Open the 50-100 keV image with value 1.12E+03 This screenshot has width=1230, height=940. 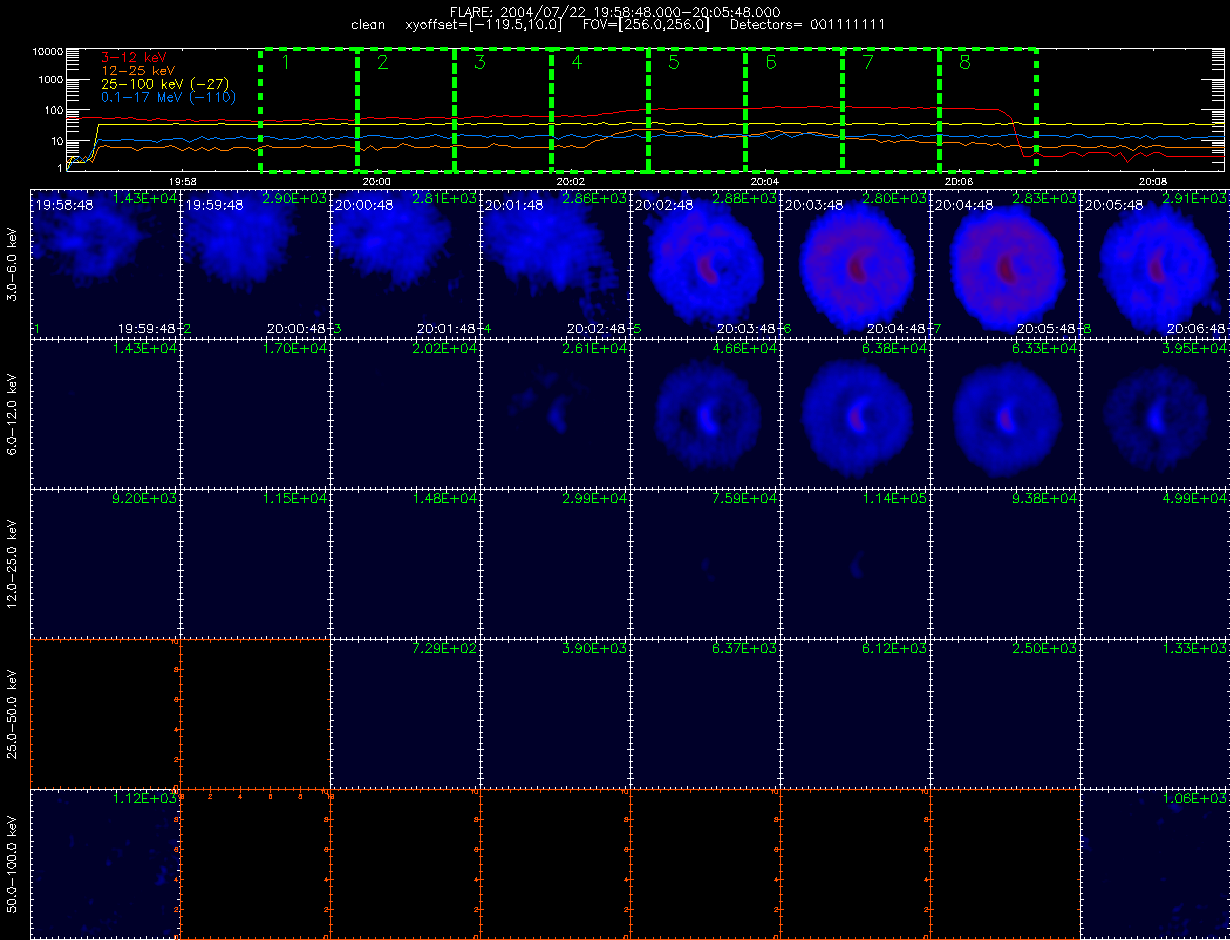105,863
